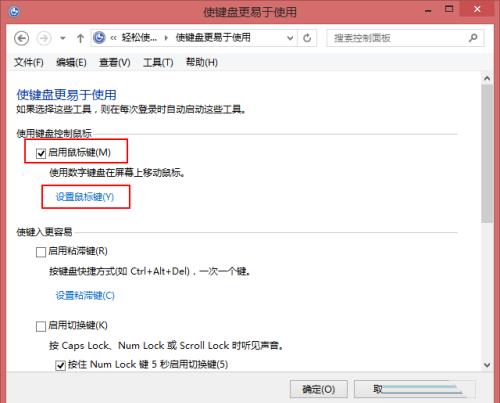Image resolution: width=500 pixels, height=403 pixels.
Task: Click the 确定(O) button
Action: [319, 389]
